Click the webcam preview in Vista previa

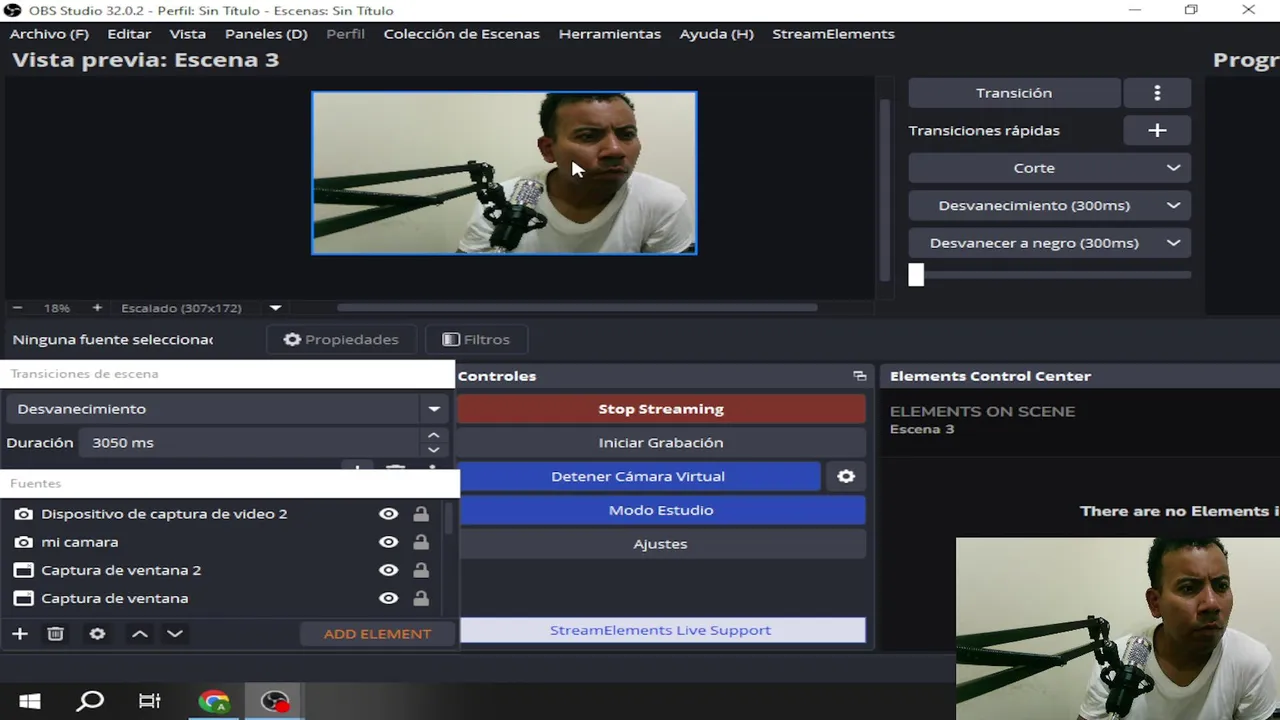pyautogui.click(x=504, y=173)
